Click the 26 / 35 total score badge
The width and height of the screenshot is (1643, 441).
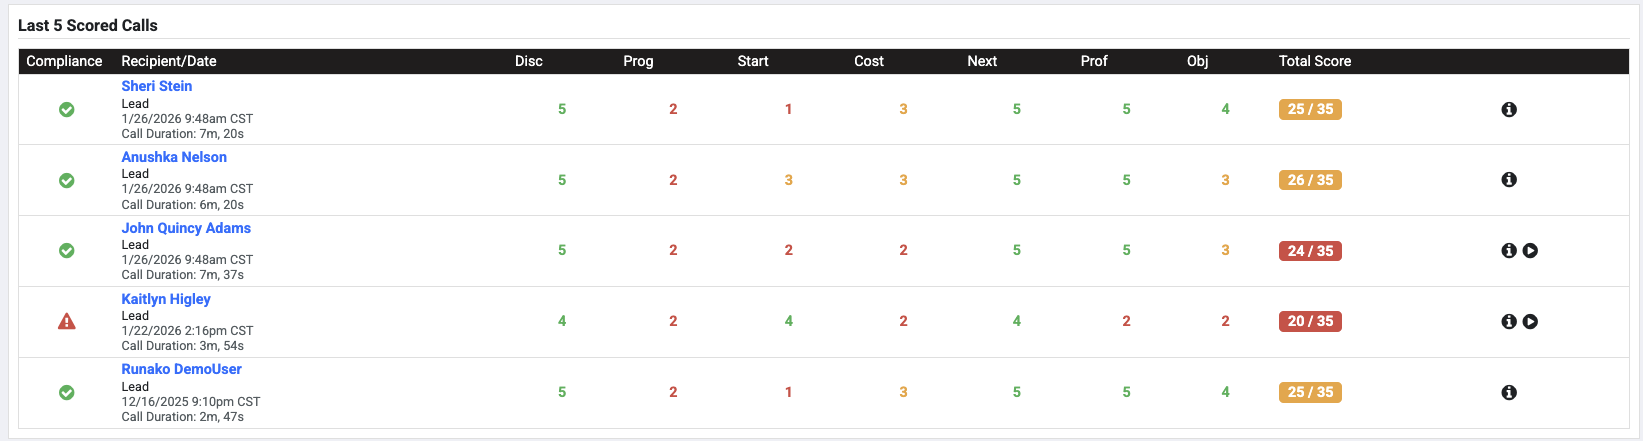pyautogui.click(x=1310, y=180)
